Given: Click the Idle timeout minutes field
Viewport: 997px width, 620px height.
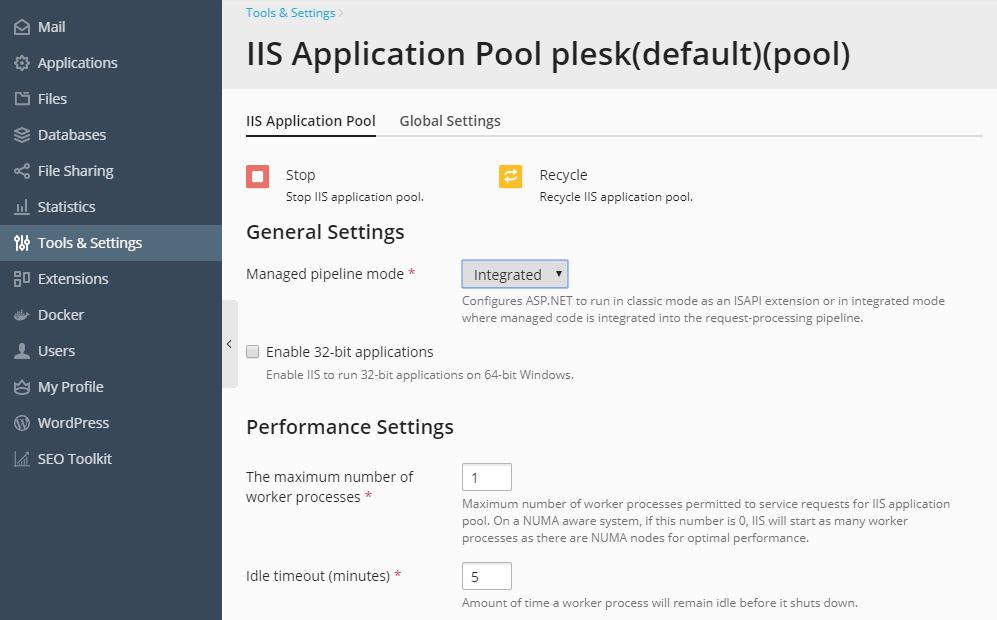Looking at the screenshot, I should tap(487, 576).
